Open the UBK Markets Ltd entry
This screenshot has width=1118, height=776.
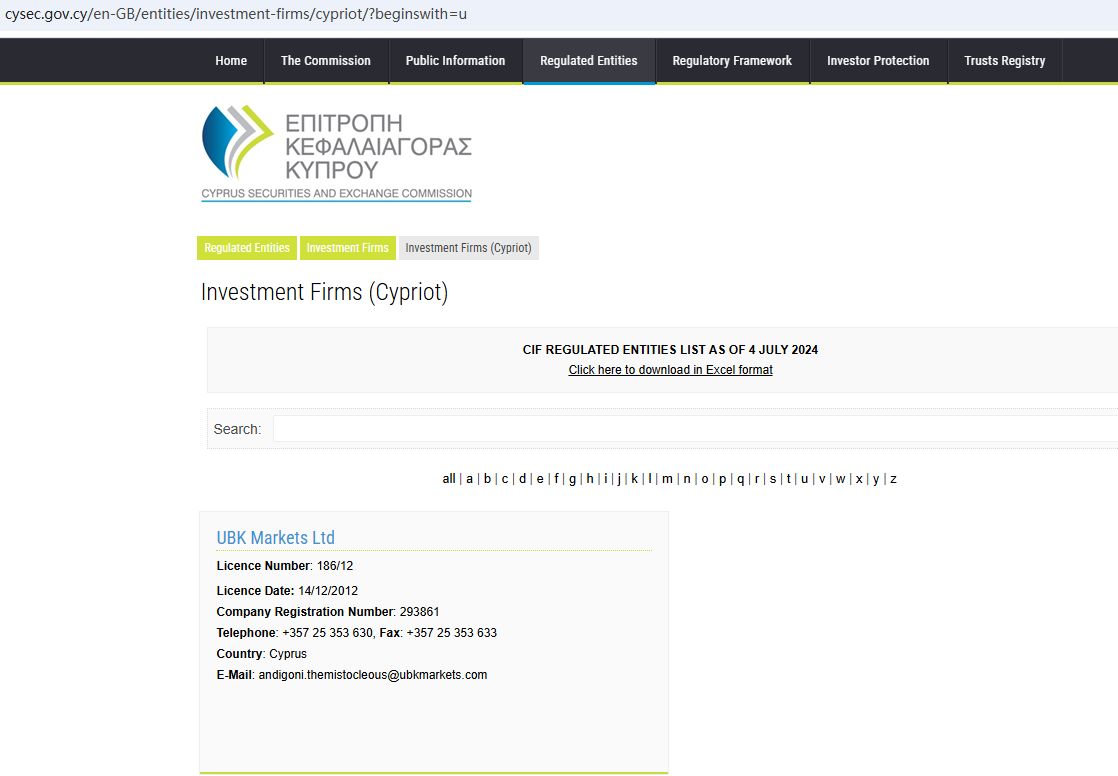tap(275, 537)
